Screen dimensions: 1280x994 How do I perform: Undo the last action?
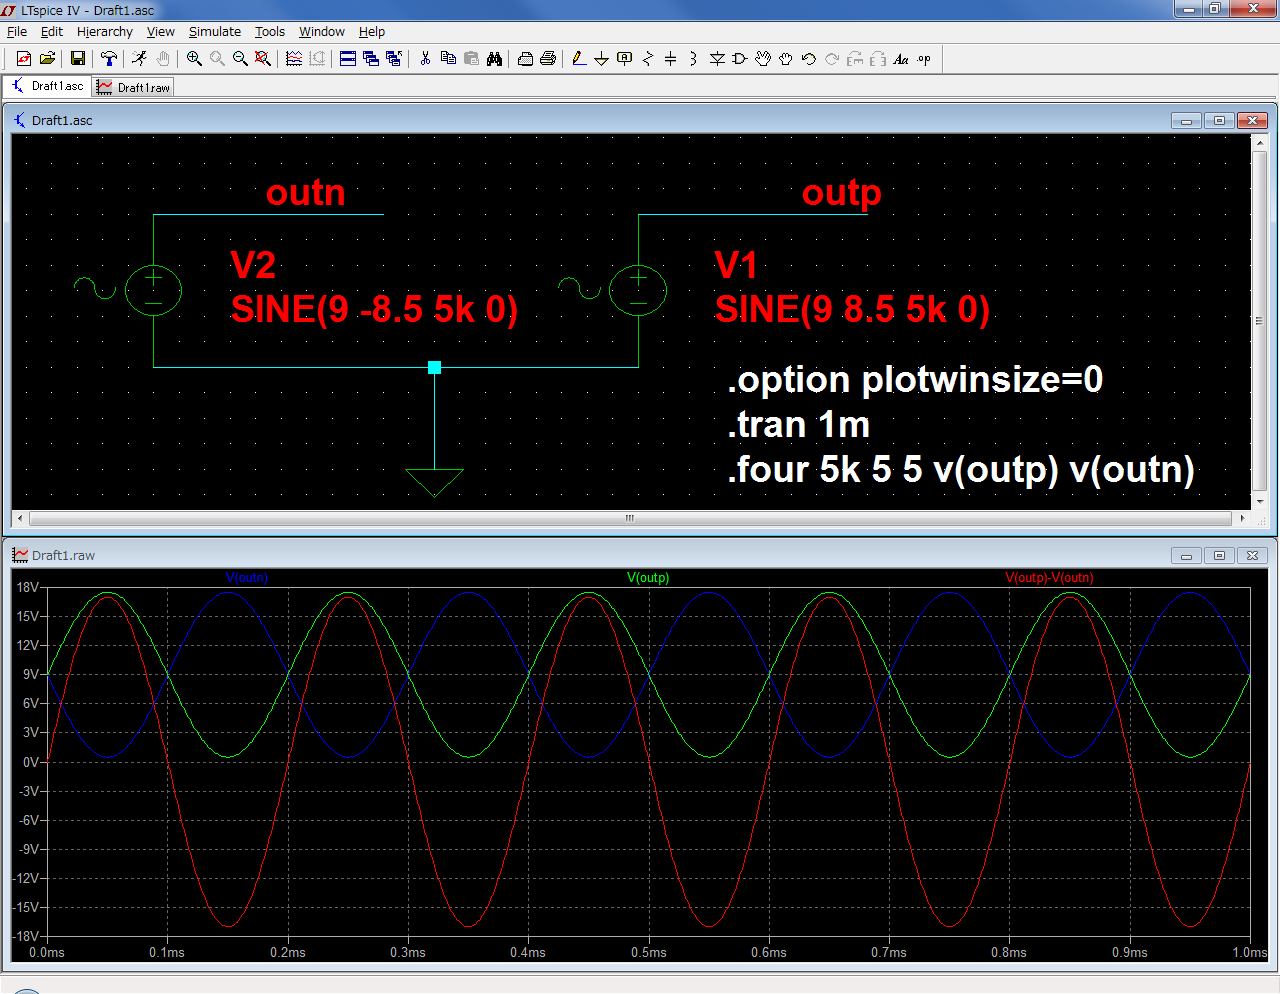click(x=809, y=59)
